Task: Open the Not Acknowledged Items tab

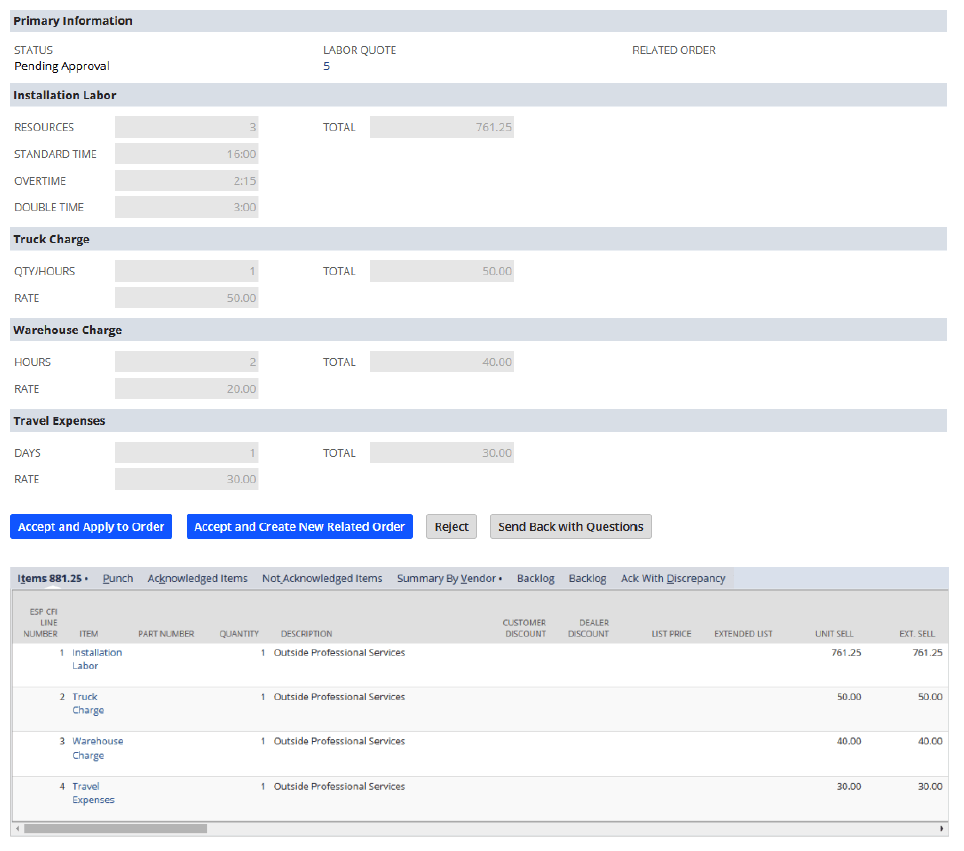Action: coord(322,579)
